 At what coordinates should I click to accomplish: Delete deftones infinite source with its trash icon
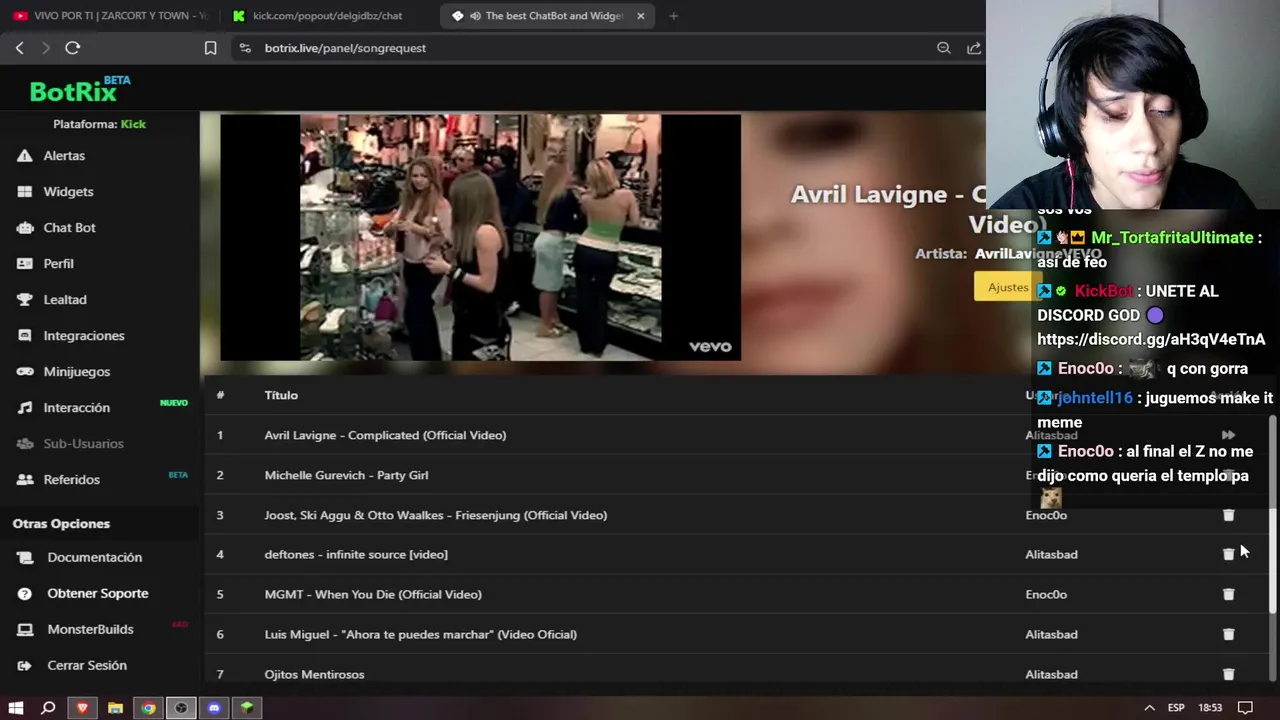[1228, 554]
